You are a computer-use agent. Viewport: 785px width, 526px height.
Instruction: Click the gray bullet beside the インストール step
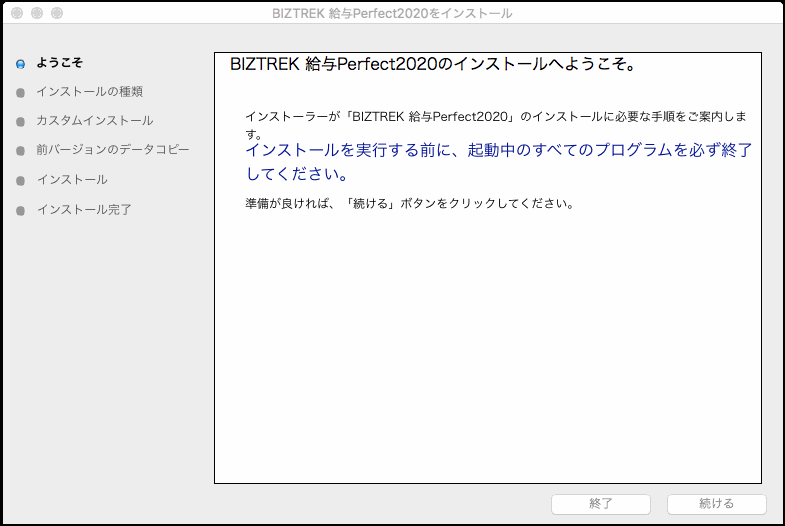(20, 180)
